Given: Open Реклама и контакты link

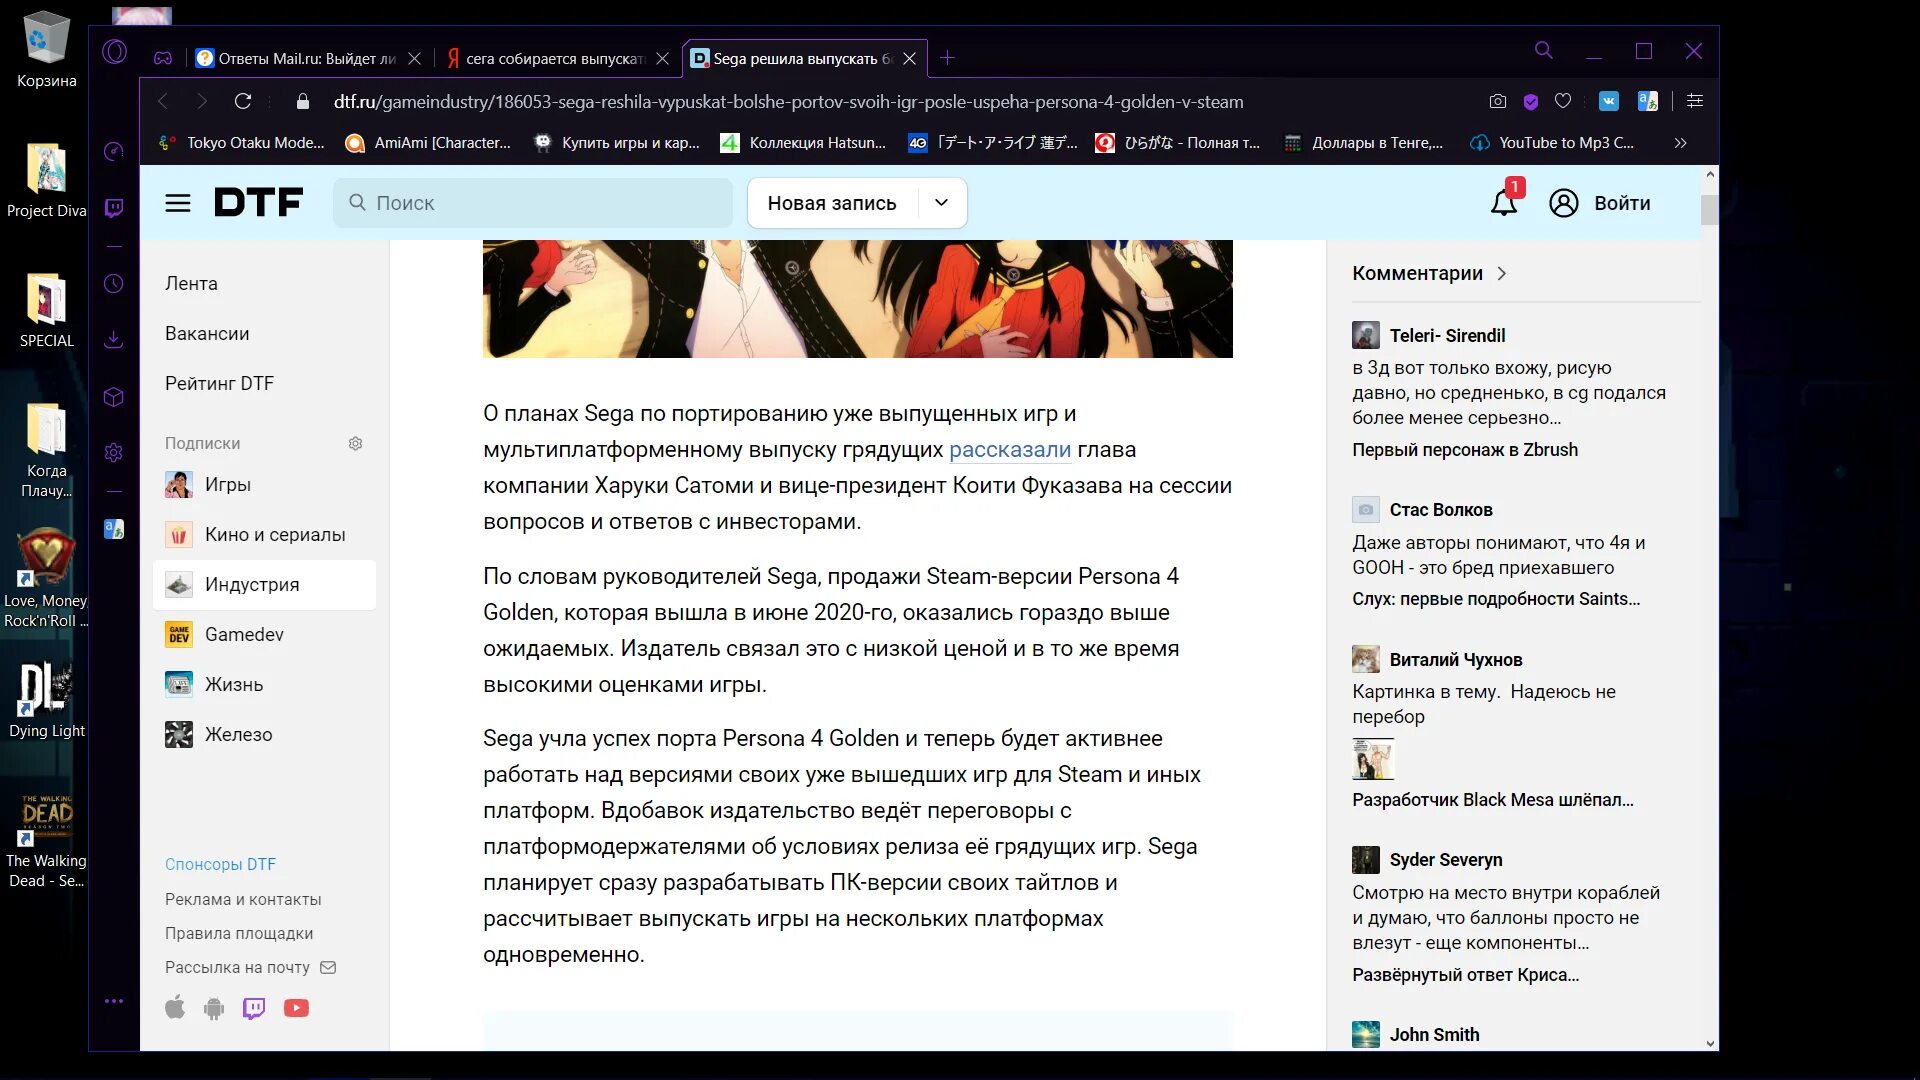Looking at the screenshot, I should coord(243,899).
